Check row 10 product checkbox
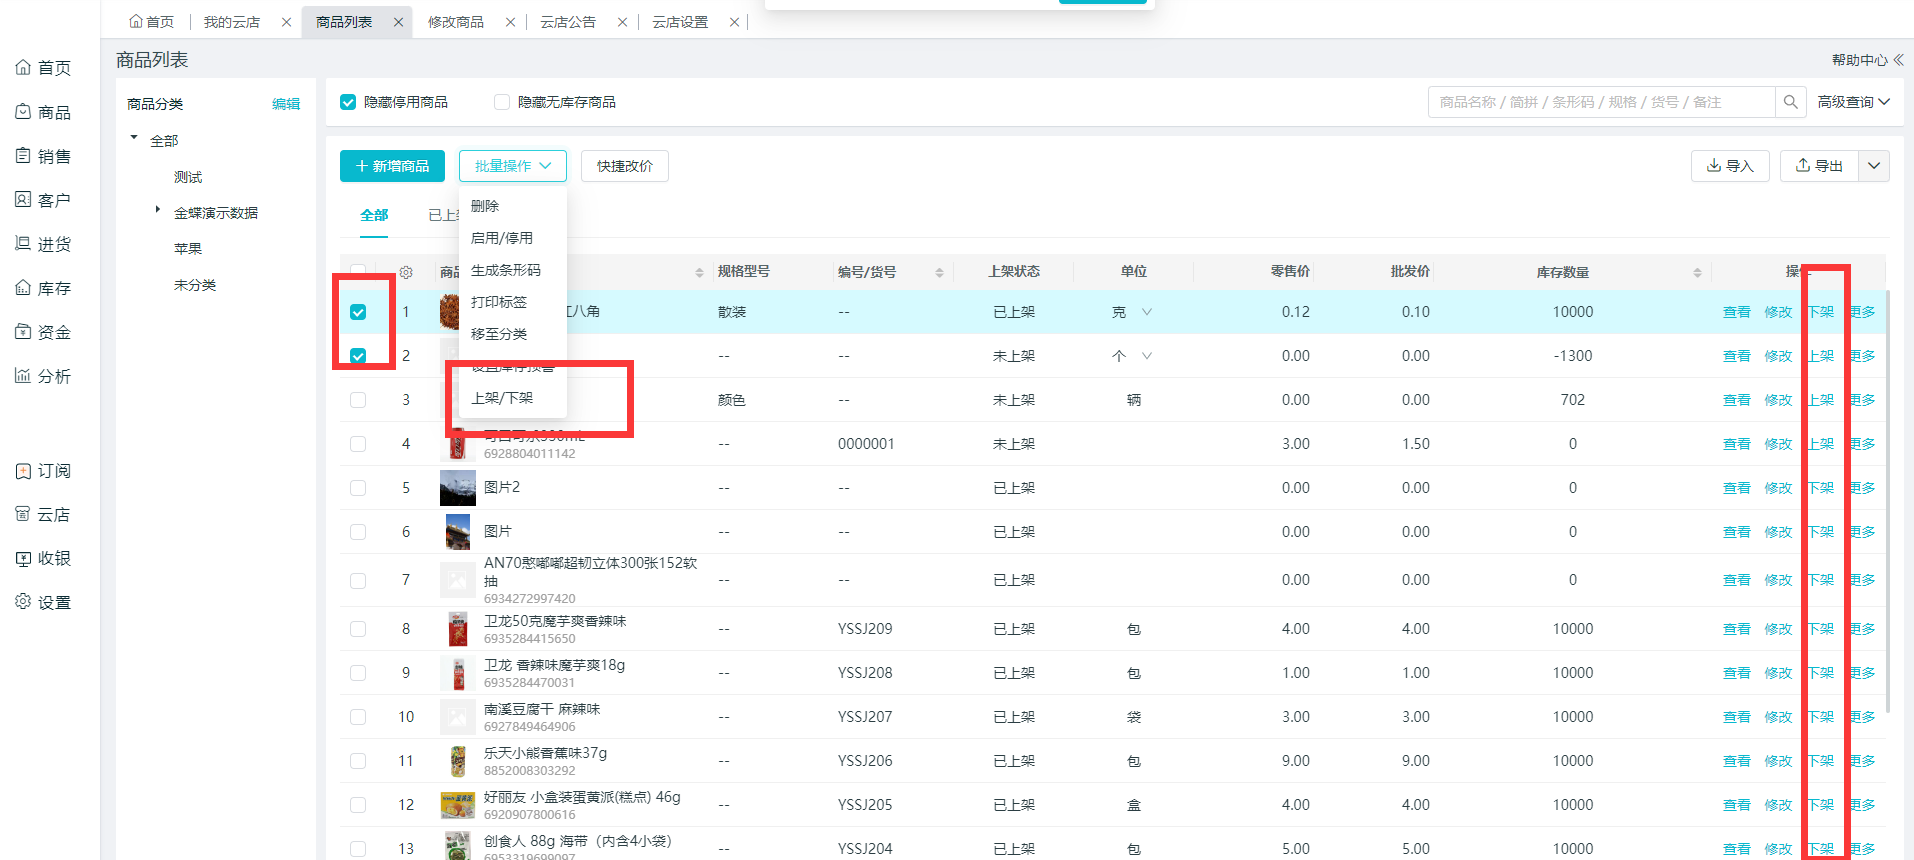The height and width of the screenshot is (860, 1914). [358, 717]
